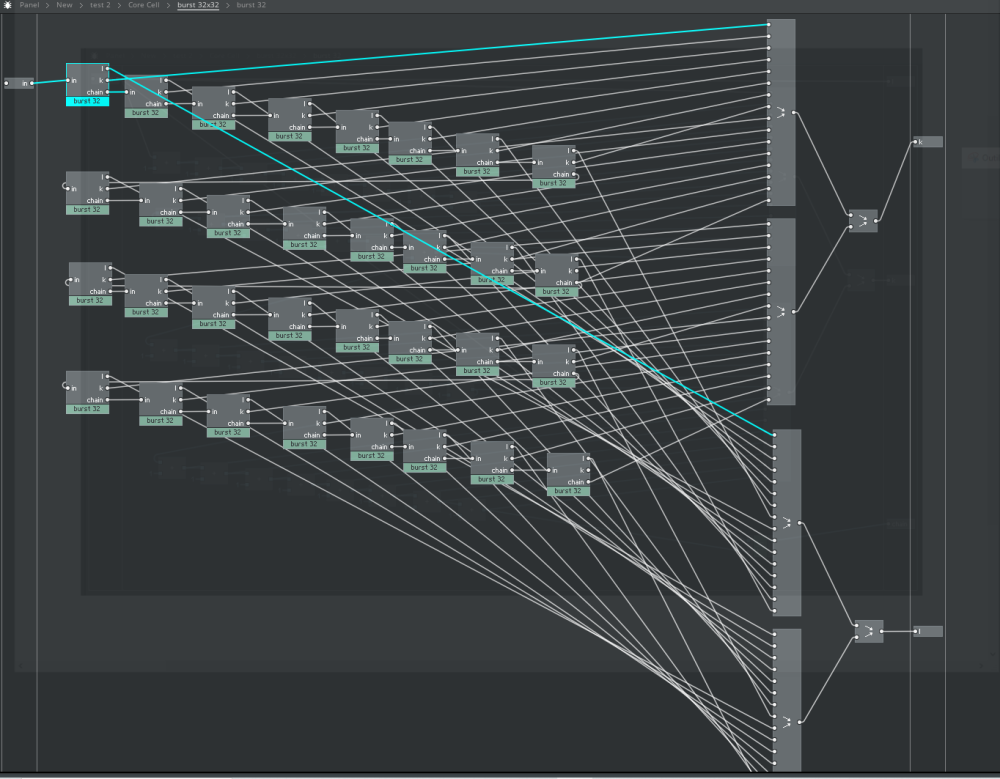Select the tall merge module receiving the cyan k wire

point(781,112)
